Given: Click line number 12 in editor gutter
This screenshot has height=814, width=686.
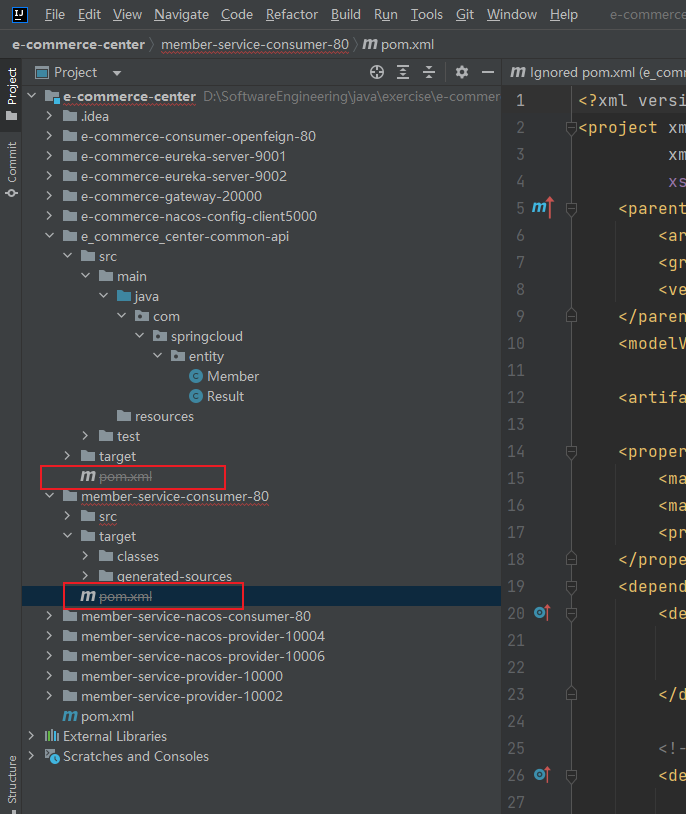Looking at the screenshot, I should click(x=516, y=398).
